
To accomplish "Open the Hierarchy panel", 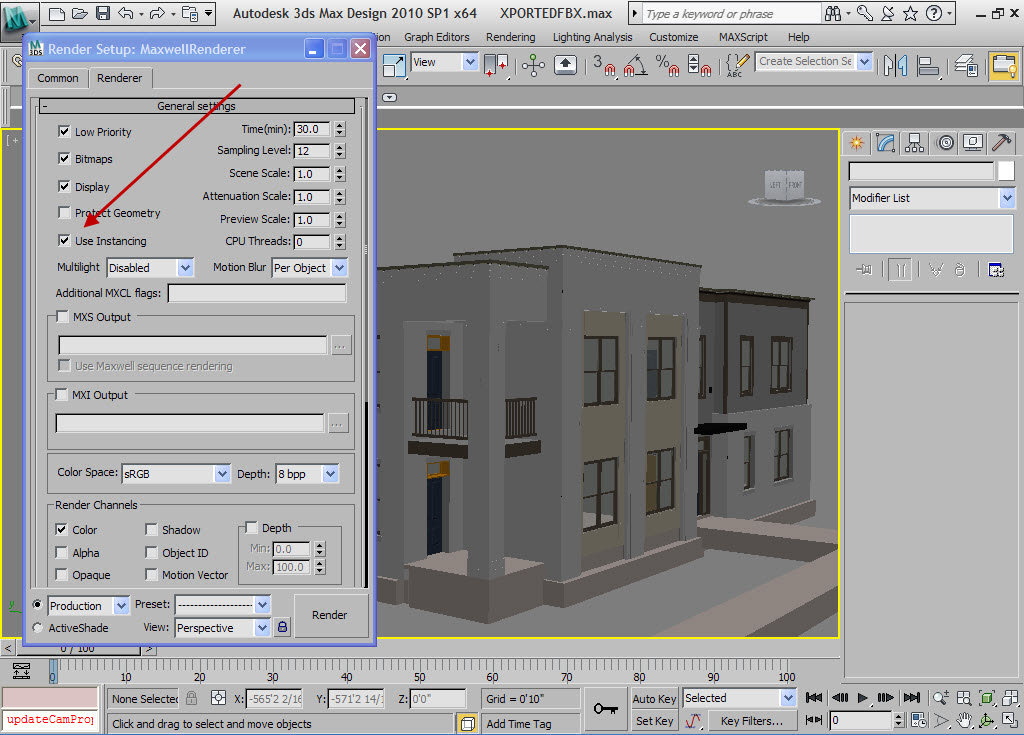I will (x=914, y=143).
